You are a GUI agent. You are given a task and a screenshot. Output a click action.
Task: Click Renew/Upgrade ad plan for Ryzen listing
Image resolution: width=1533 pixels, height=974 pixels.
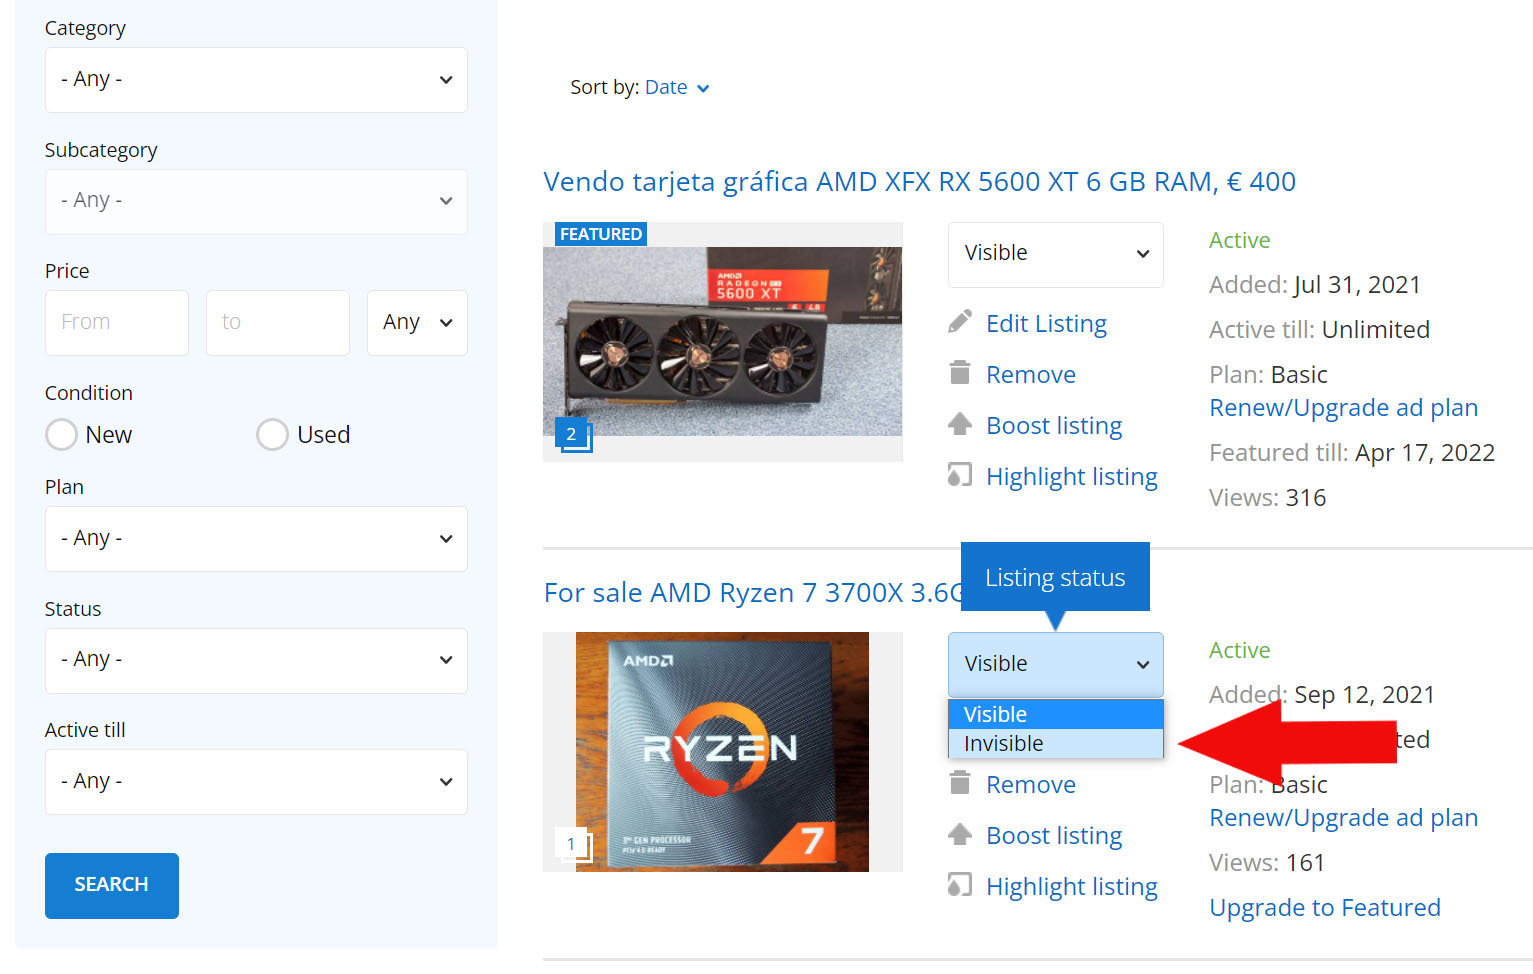(1343, 818)
